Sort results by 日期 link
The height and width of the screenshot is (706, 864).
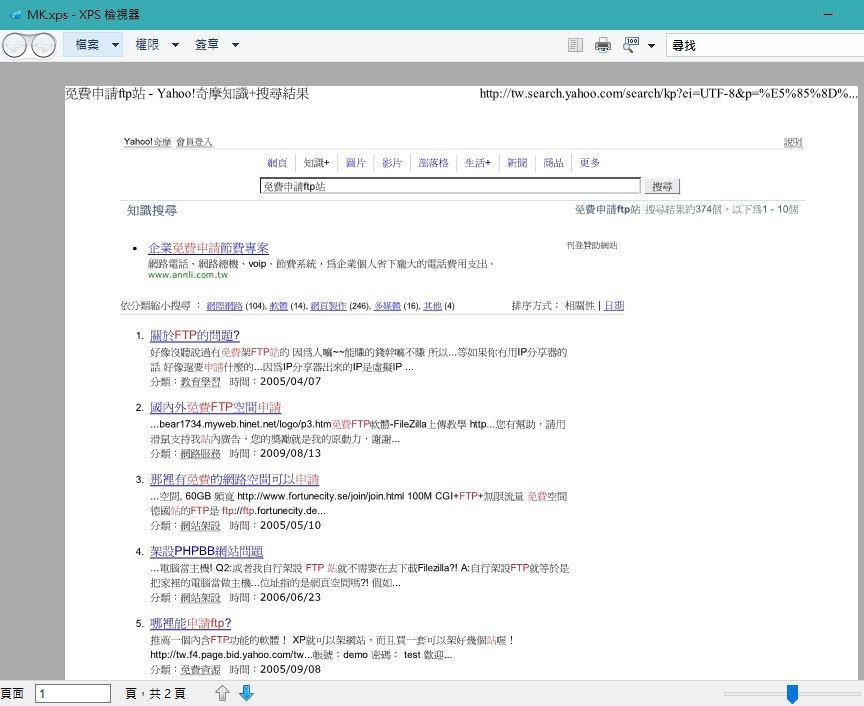[x=614, y=305]
